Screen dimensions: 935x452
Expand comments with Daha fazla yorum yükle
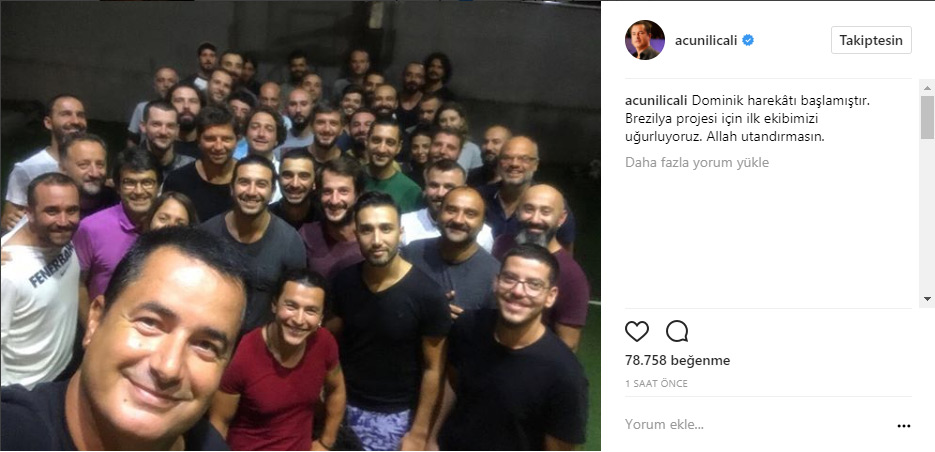pos(697,162)
